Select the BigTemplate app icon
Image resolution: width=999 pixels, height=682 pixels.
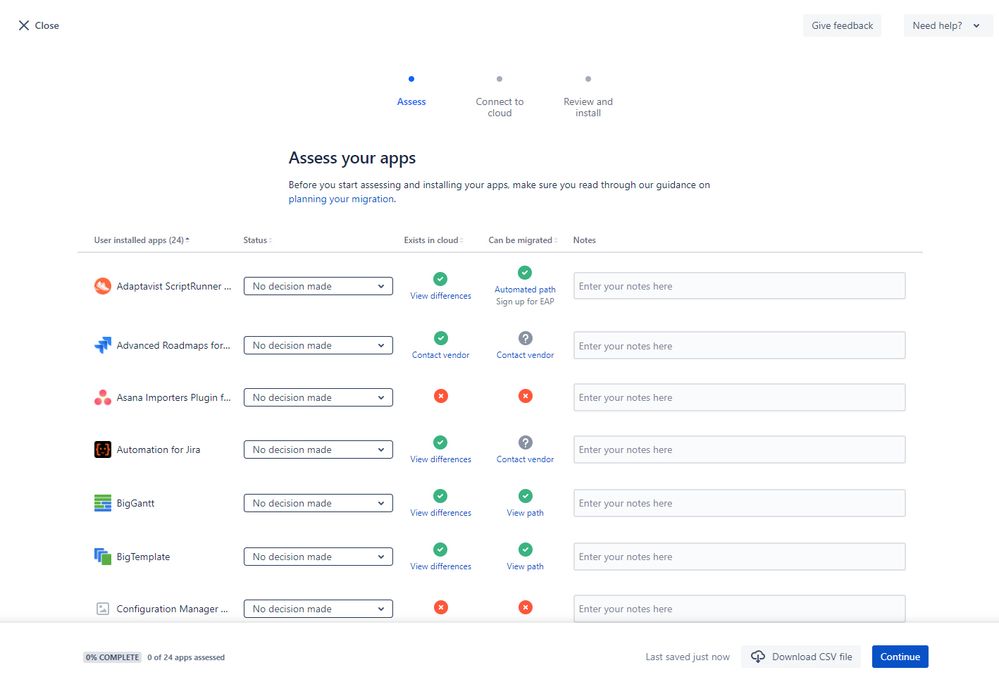coord(102,556)
